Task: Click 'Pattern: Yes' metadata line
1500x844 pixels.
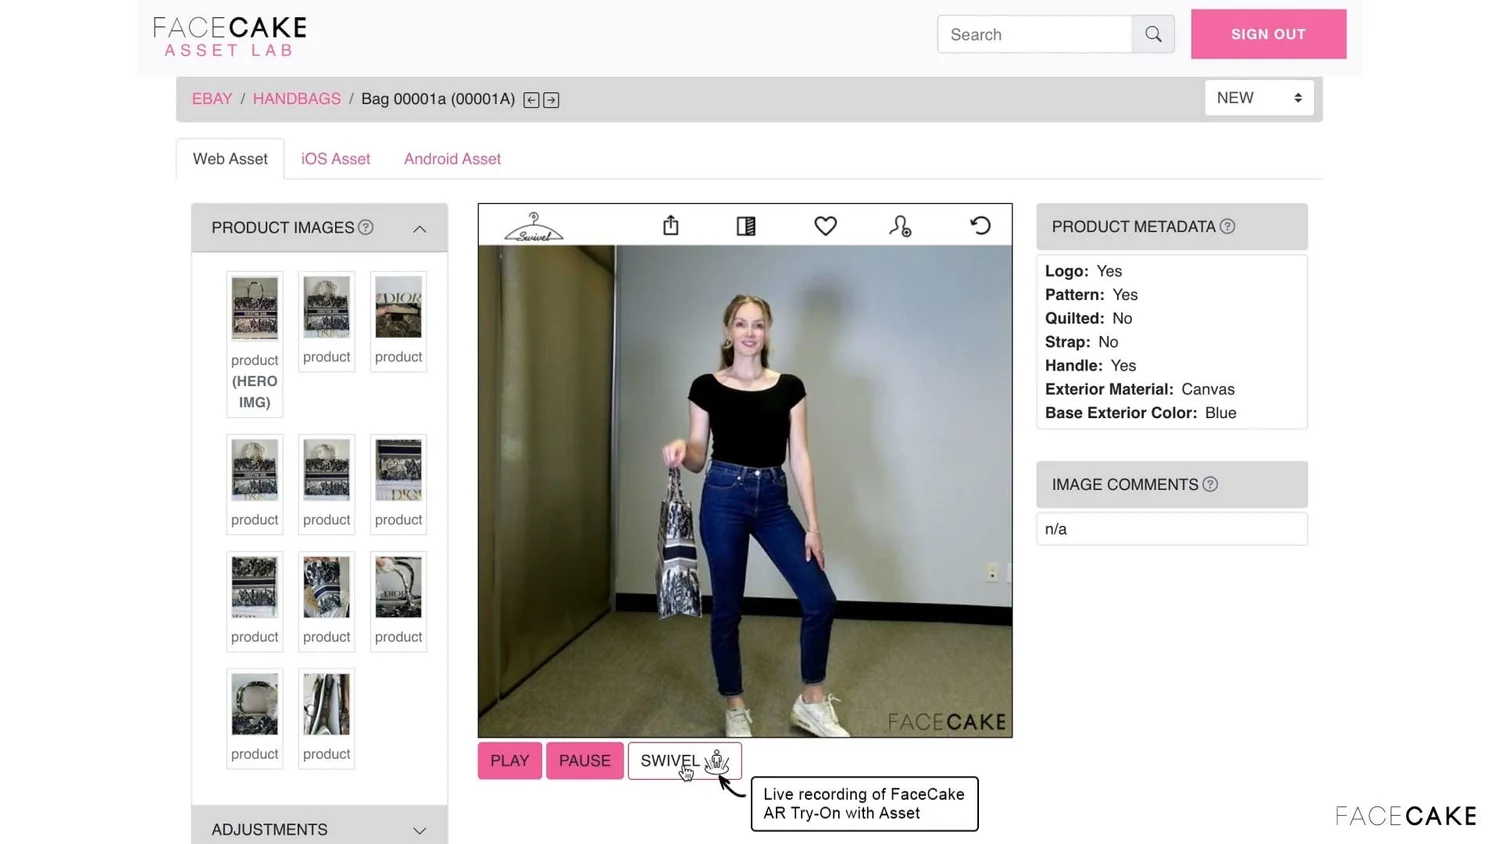Action: 1092,295
